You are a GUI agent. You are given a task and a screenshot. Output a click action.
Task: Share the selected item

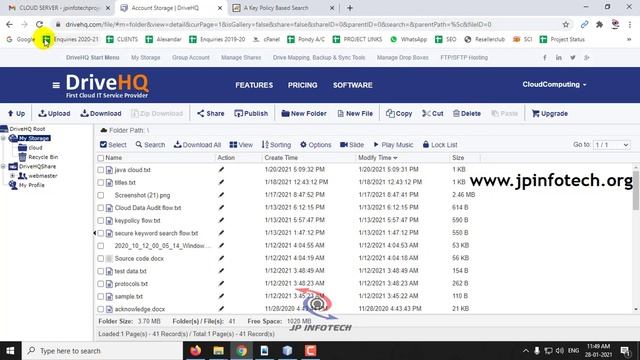pos(211,113)
